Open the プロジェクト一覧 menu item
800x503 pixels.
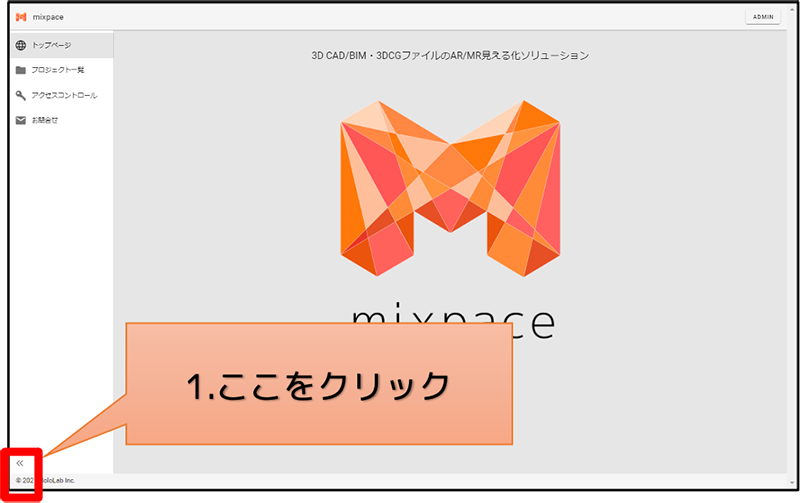(x=62, y=70)
